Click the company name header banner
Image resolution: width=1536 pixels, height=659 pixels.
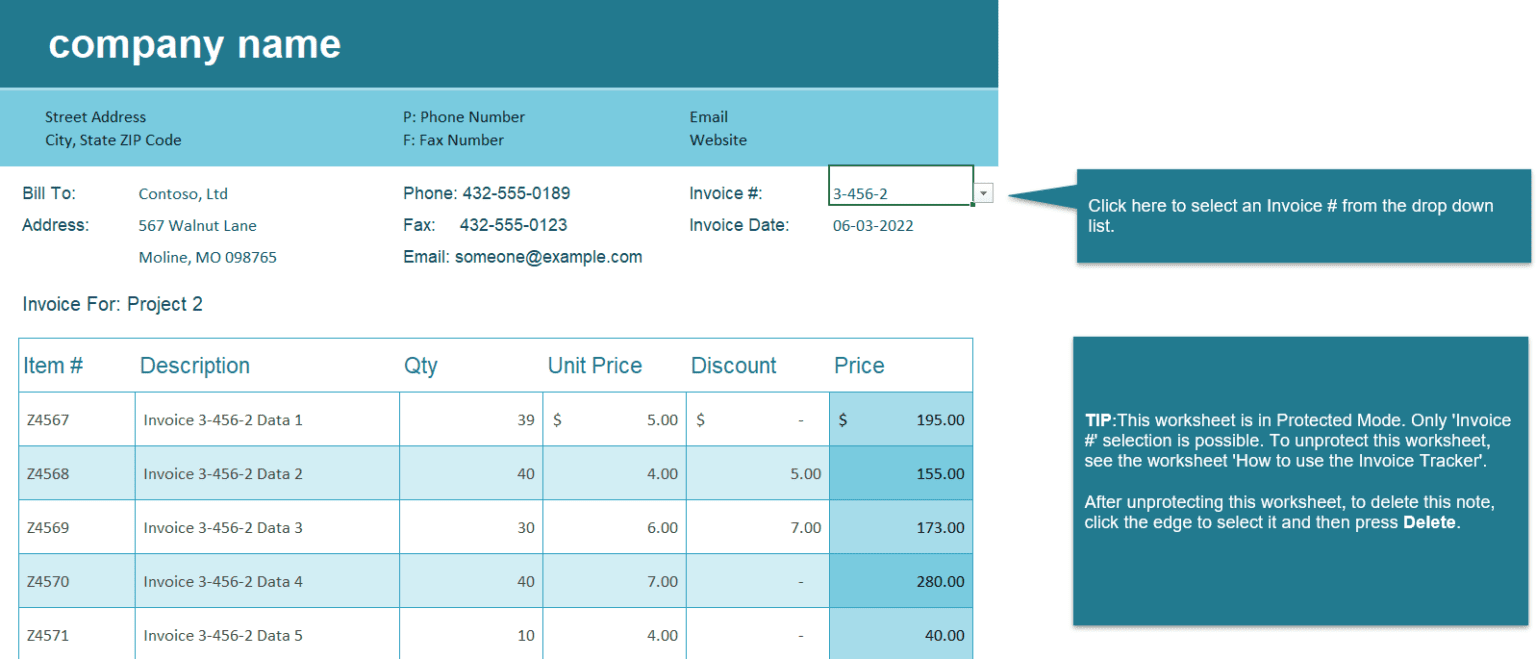point(195,43)
